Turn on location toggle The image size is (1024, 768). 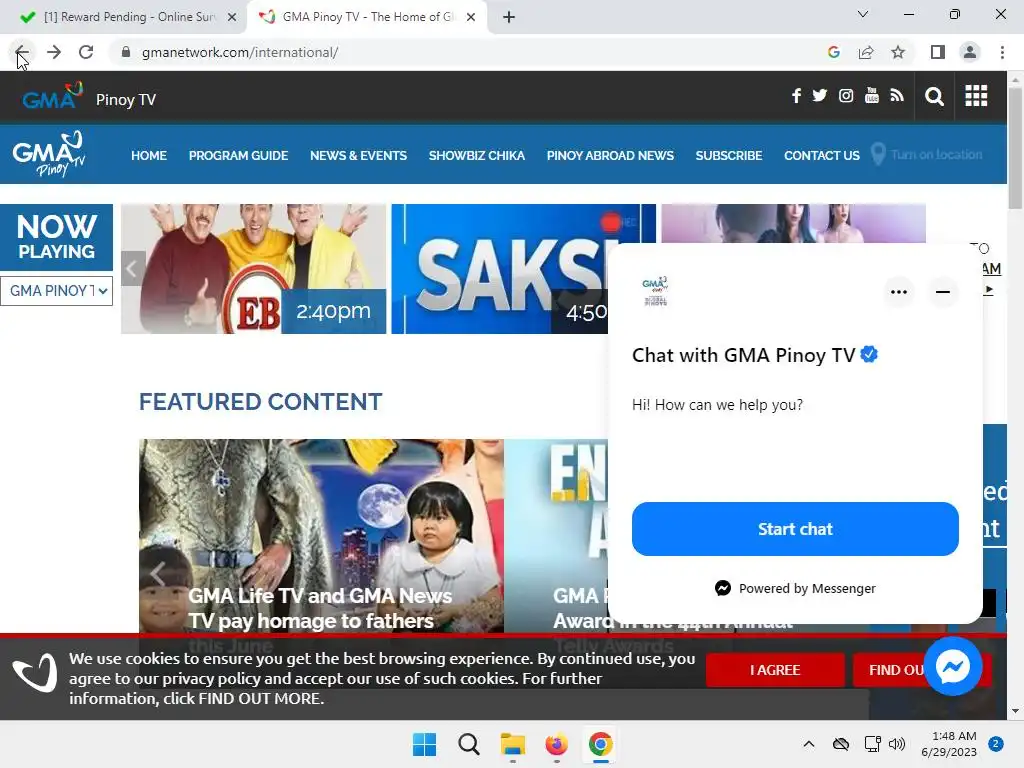click(927, 155)
